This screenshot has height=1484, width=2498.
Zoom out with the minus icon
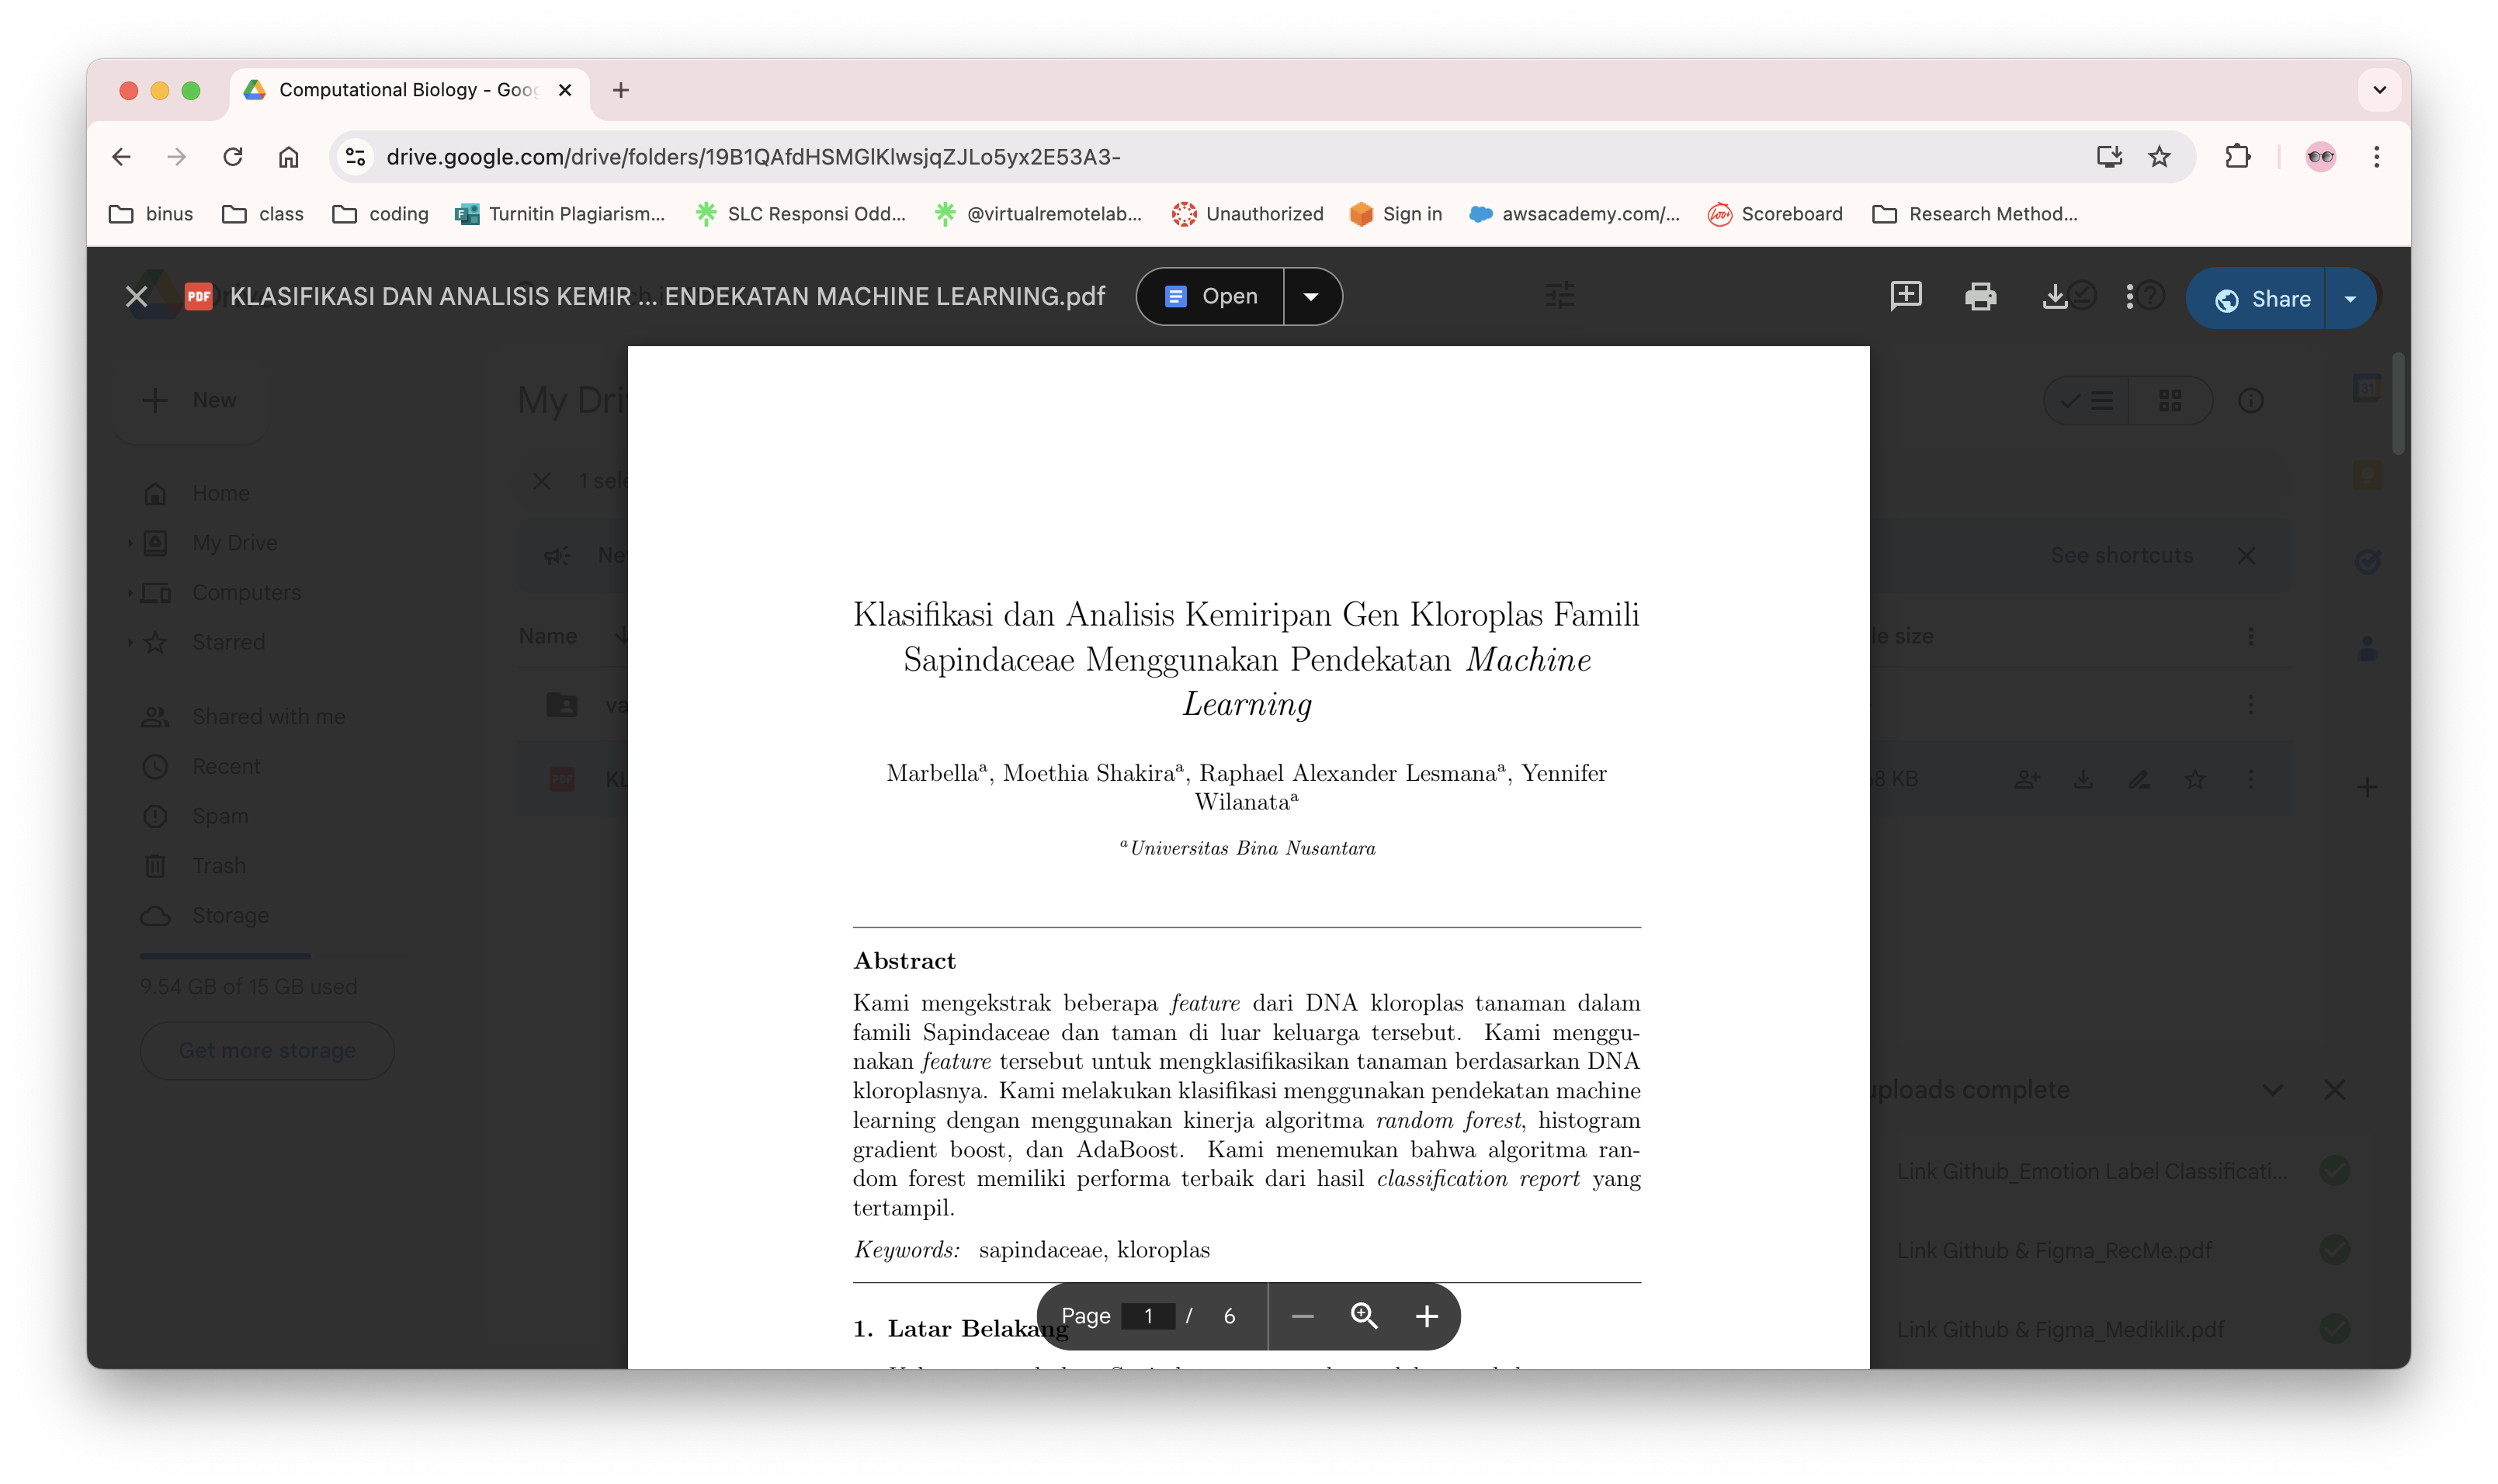1302,1316
